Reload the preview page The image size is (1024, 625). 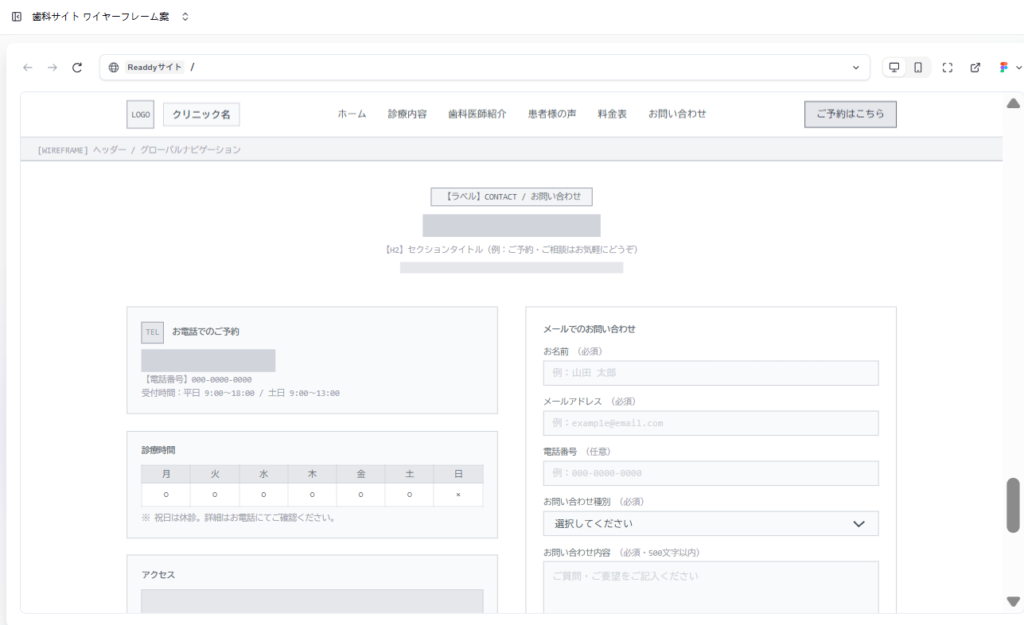pos(77,67)
